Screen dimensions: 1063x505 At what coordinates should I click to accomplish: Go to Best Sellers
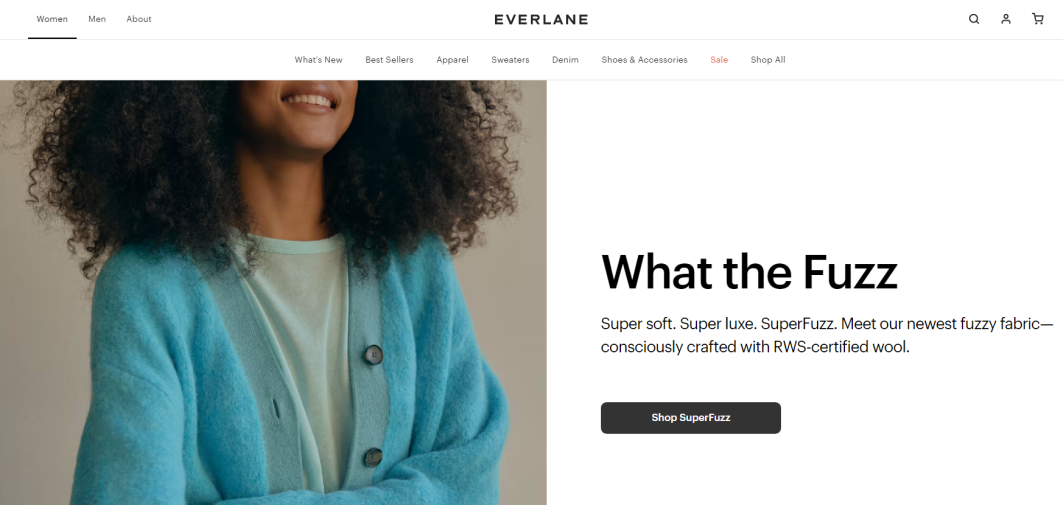[x=389, y=60]
